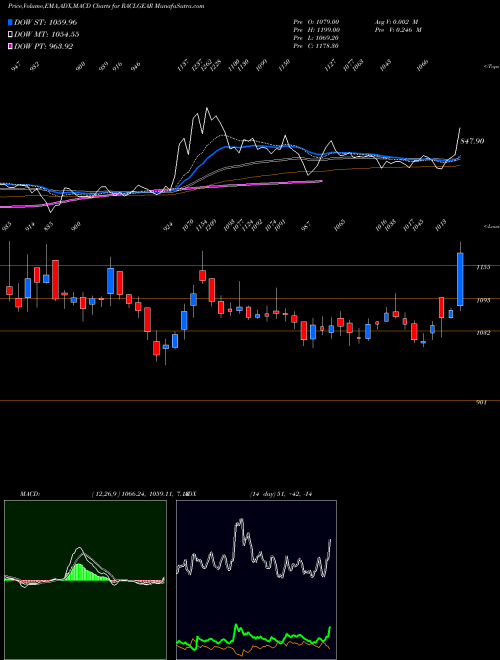Click the 1093 price level label
Image resolution: width=500 pixels, height=660 pixels.
point(484,301)
